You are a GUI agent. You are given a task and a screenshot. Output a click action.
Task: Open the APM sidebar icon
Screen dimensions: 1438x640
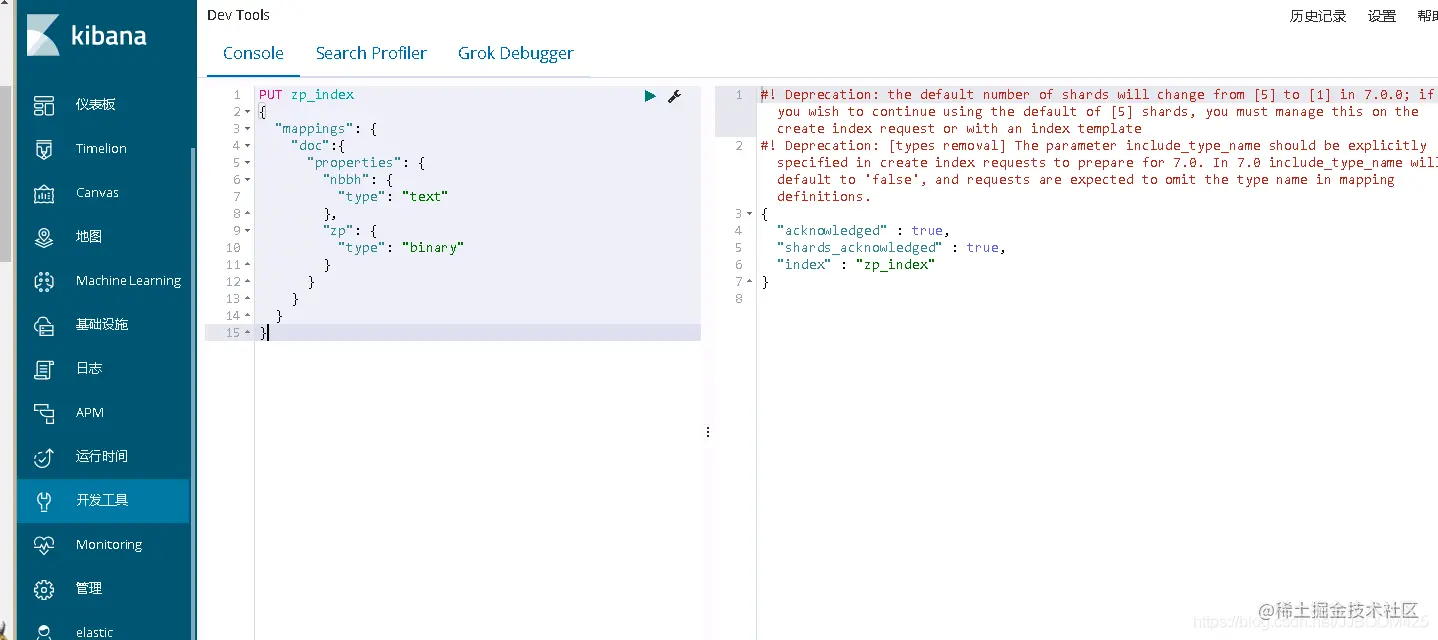44,413
